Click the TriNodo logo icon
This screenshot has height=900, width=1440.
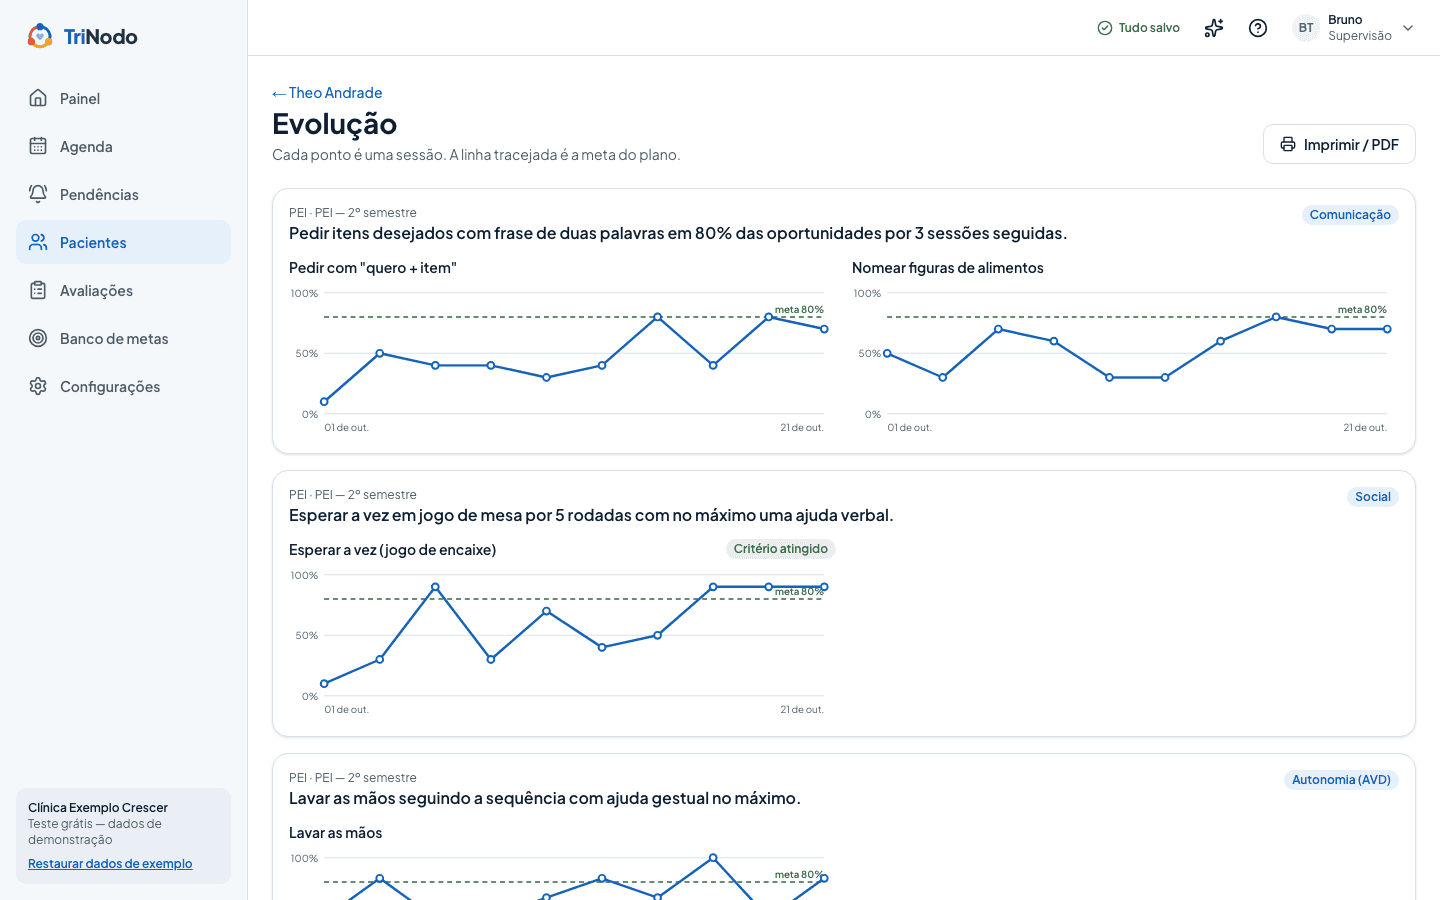tap(40, 36)
